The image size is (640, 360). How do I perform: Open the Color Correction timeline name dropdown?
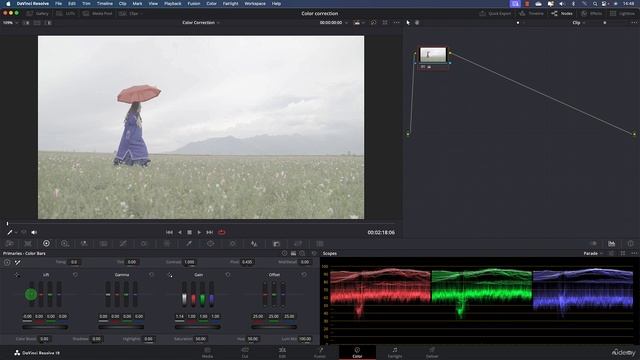[x=201, y=23]
